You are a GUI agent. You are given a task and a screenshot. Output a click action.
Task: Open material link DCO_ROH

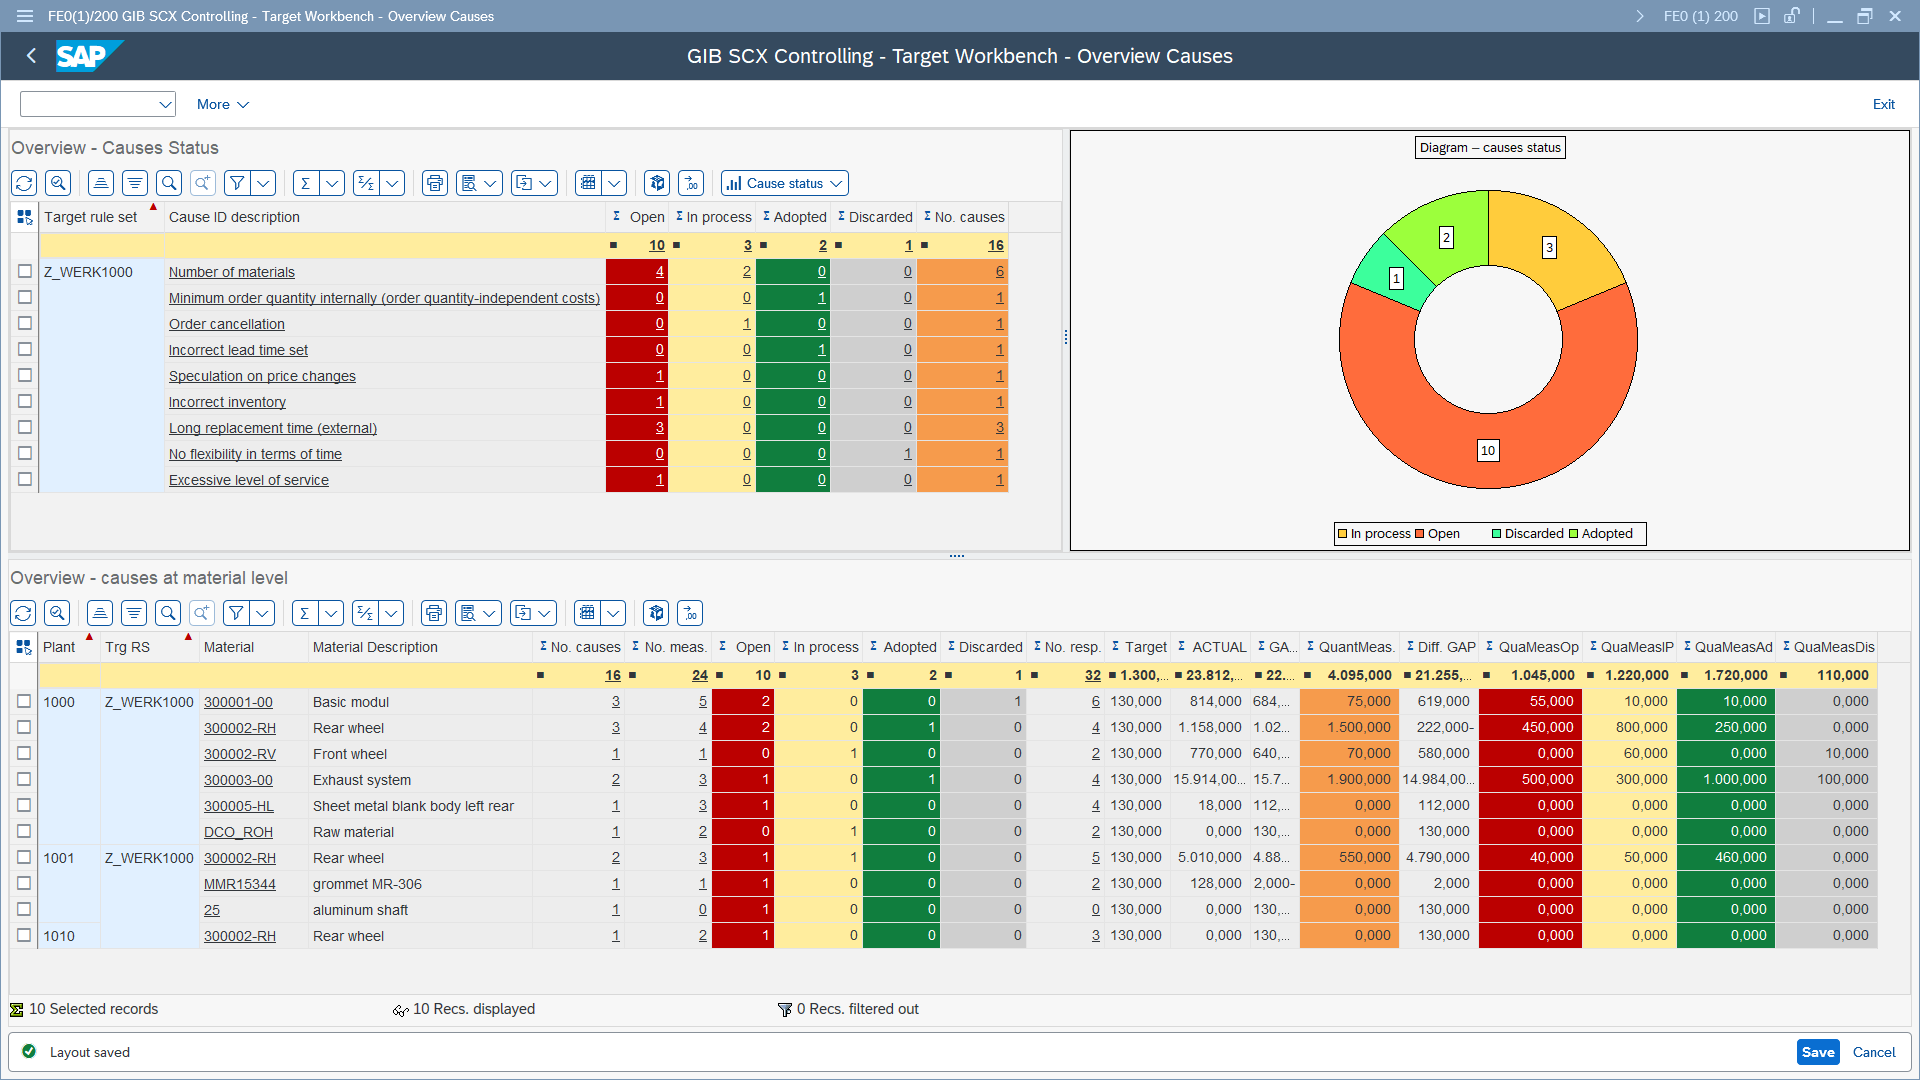pos(238,832)
